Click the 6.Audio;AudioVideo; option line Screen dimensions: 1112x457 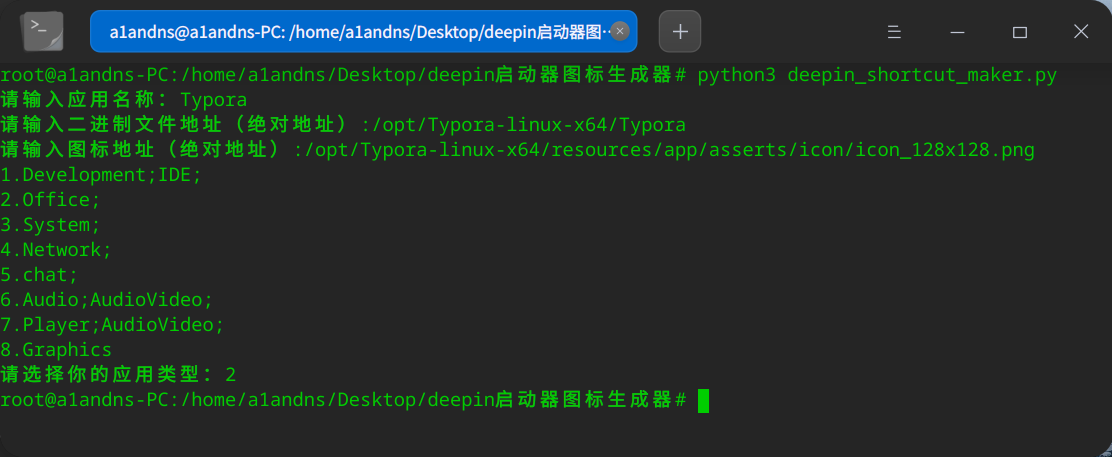click(x=106, y=300)
